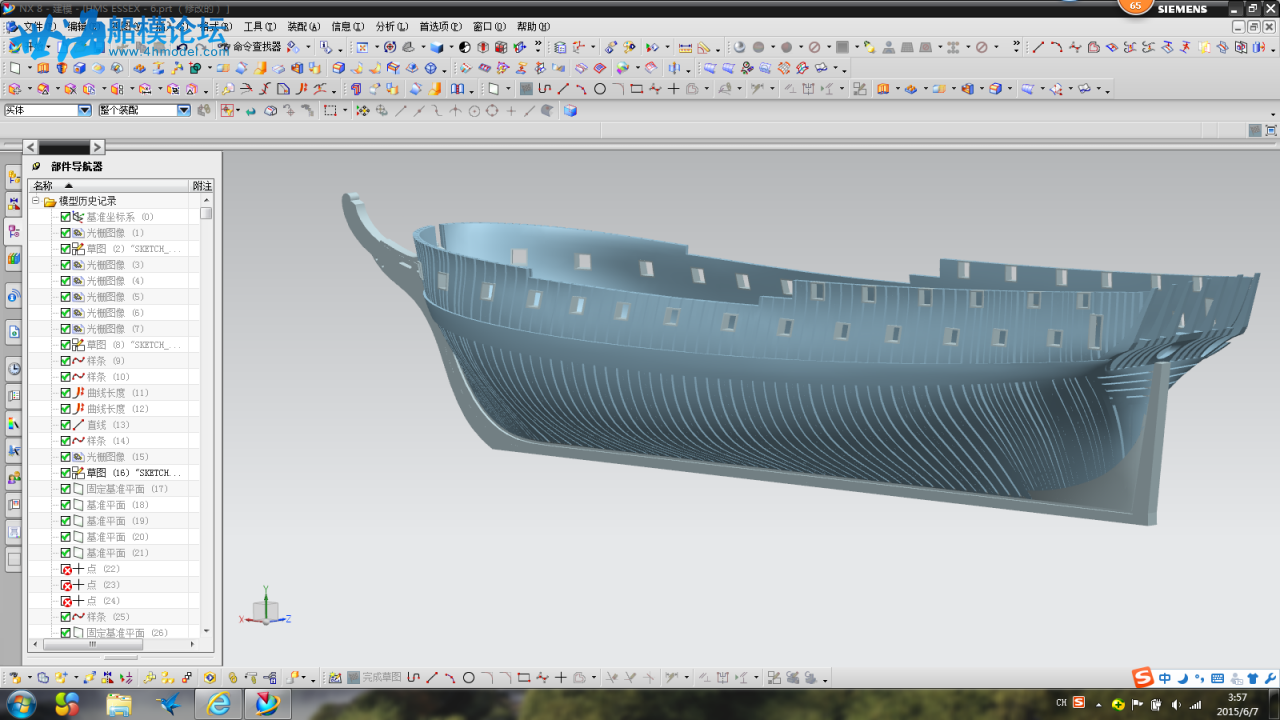Screen dimensions: 1280x720
Task: Click the tab scroll right arrow above navigator
Action: click(97, 147)
